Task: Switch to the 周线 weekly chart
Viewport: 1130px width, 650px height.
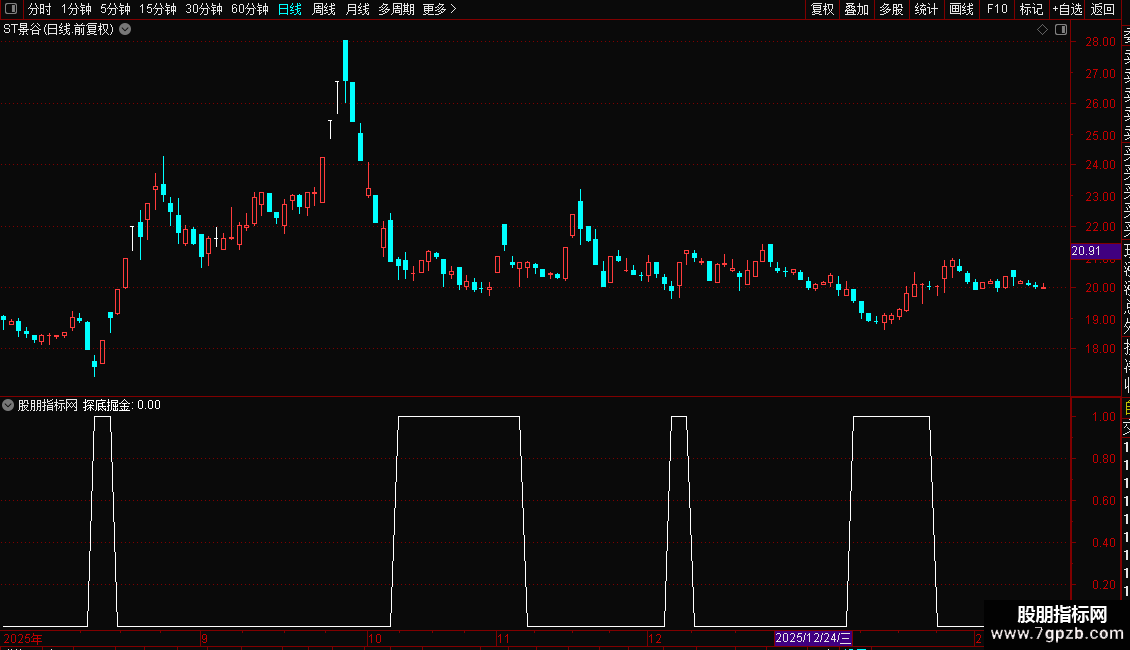Action: pyautogui.click(x=324, y=9)
